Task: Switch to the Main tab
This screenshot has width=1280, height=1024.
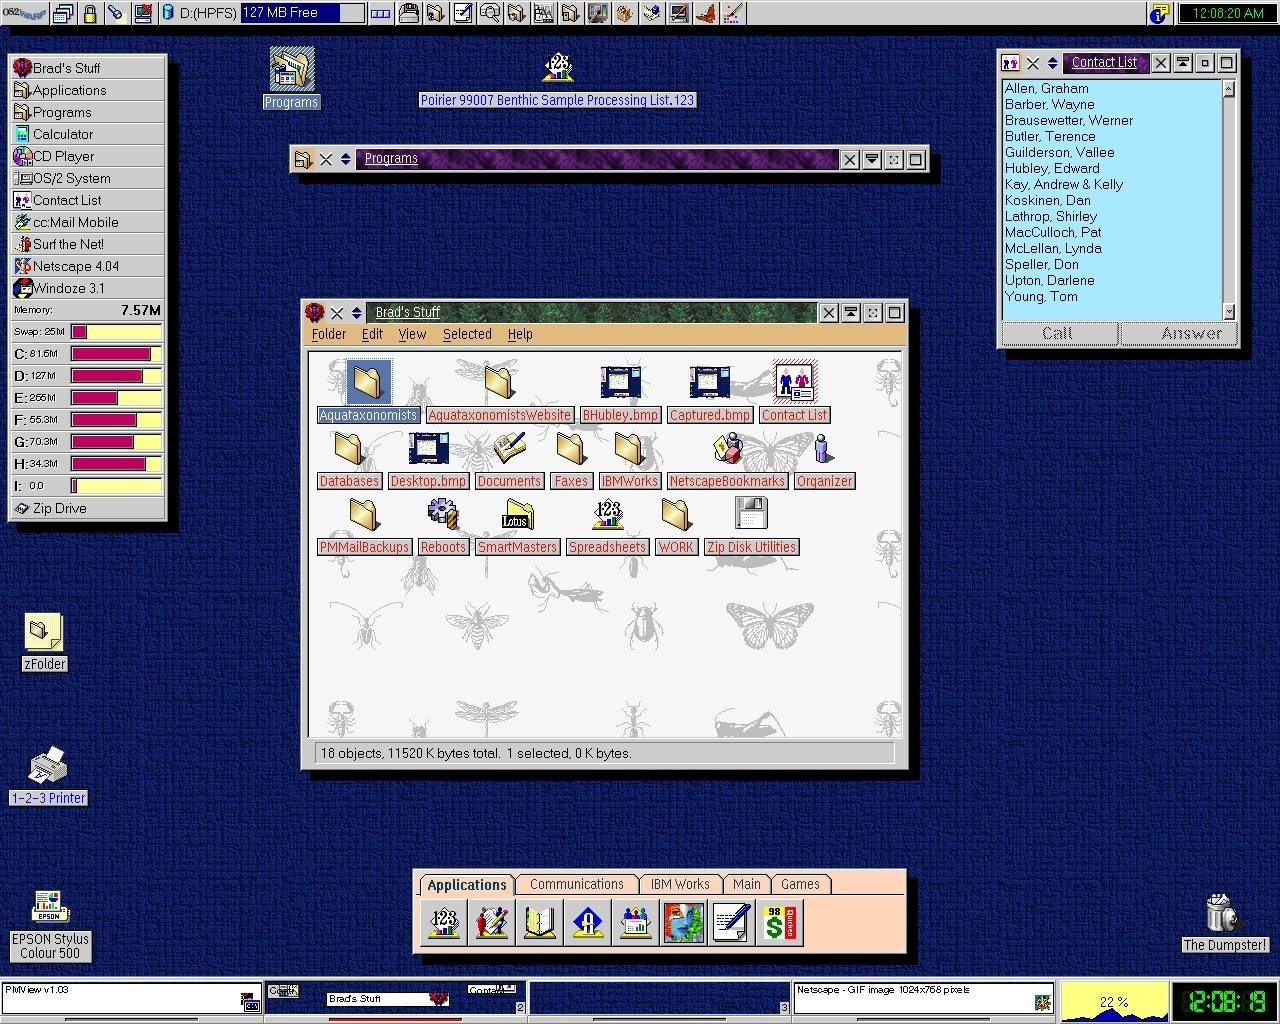Action: 747,884
